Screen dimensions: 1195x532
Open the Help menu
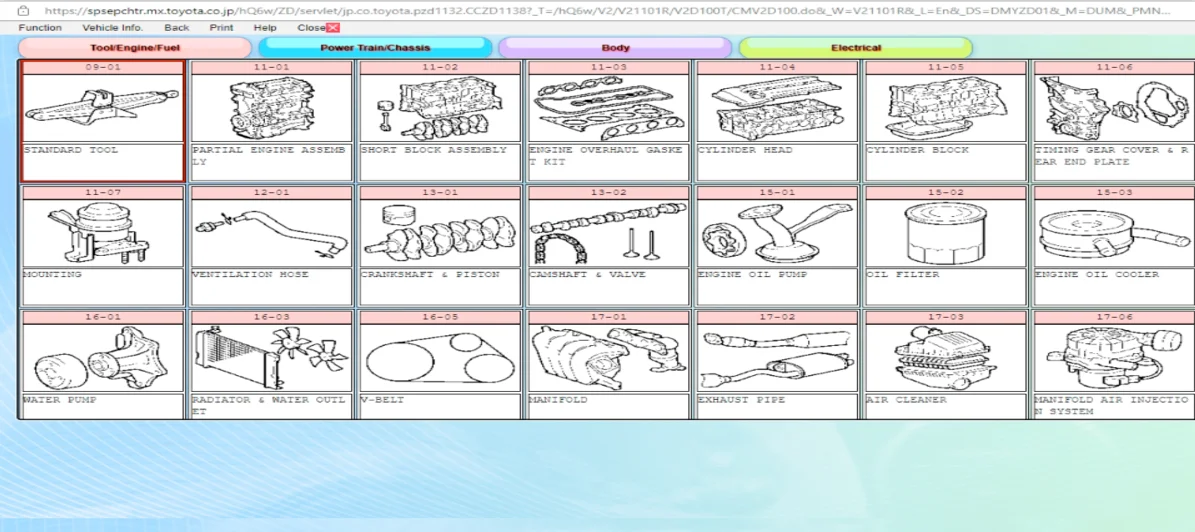265,27
